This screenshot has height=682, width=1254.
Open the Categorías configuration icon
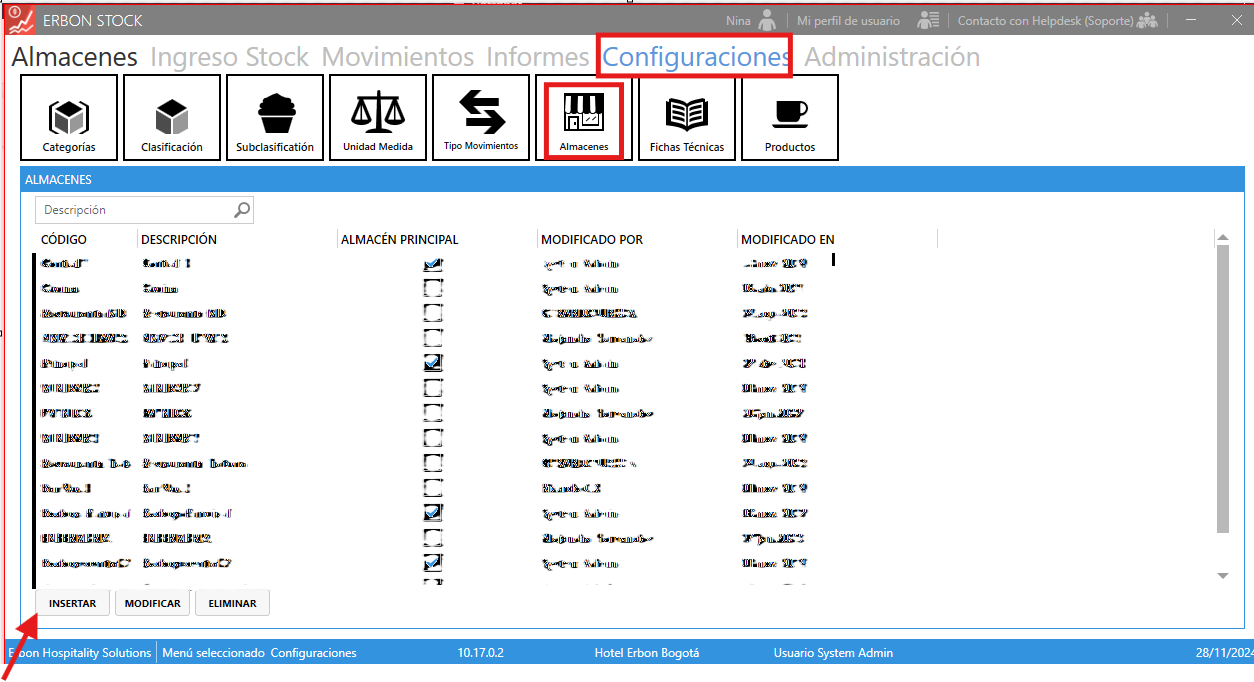[x=69, y=118]
